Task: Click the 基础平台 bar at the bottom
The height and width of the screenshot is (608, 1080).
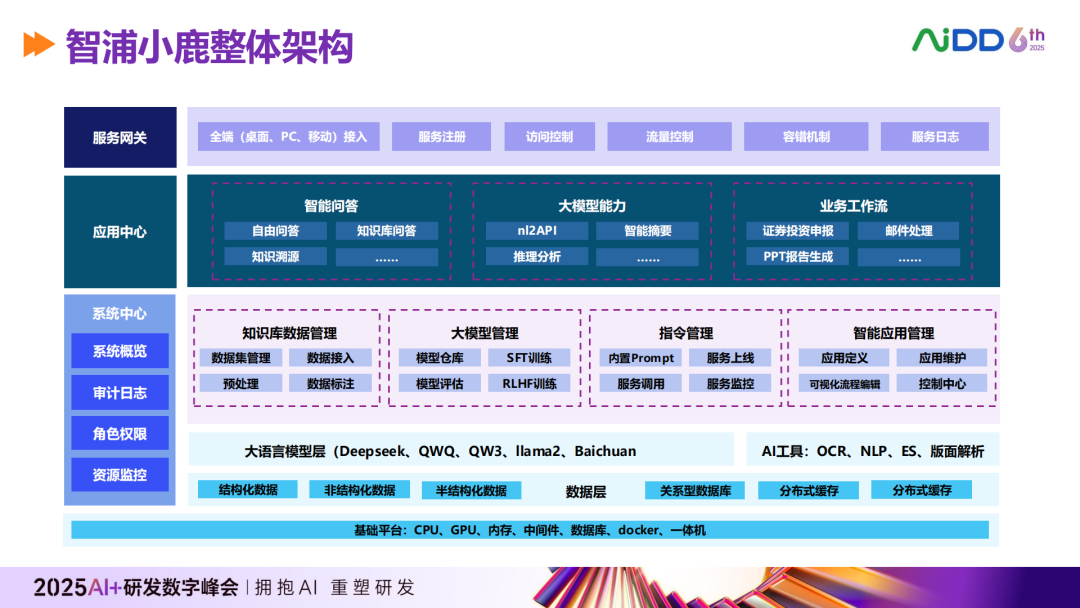Action: (x=540, y=528)
